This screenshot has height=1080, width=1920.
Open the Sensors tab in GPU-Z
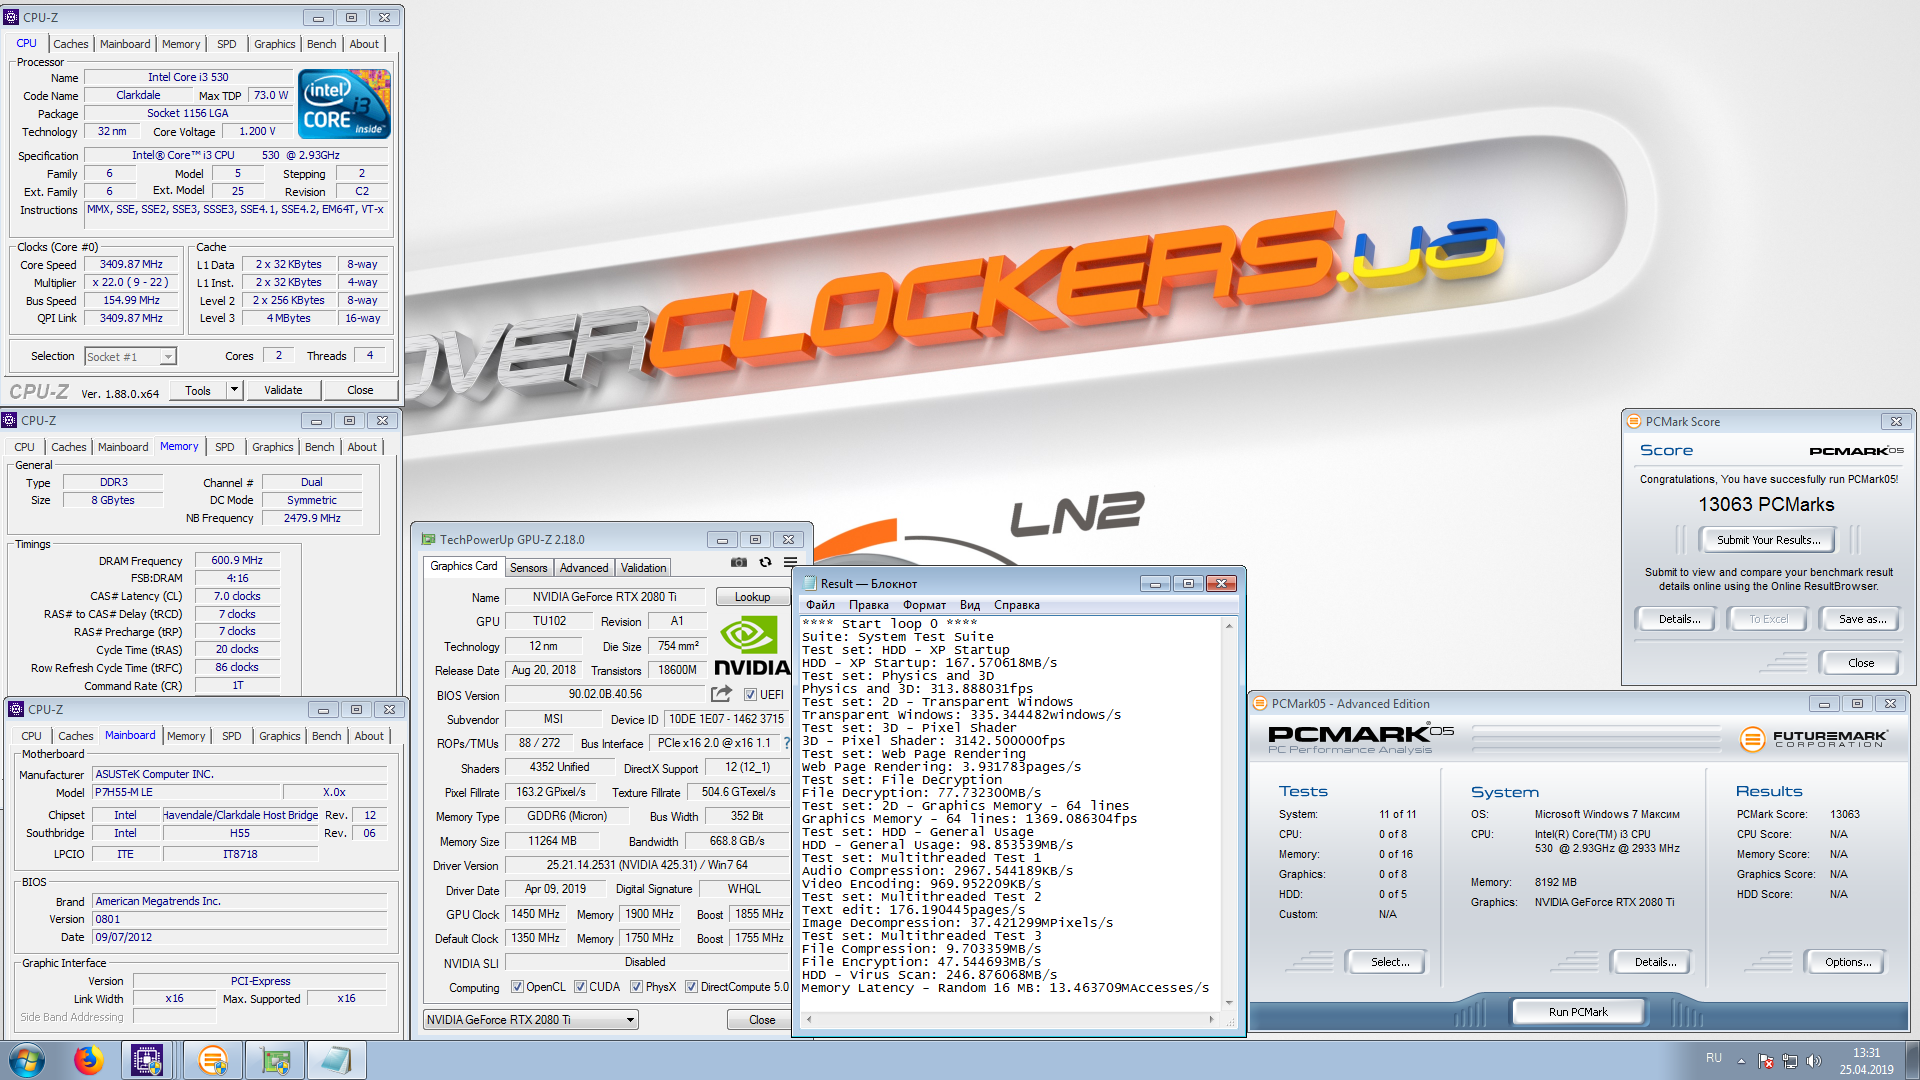528,567
